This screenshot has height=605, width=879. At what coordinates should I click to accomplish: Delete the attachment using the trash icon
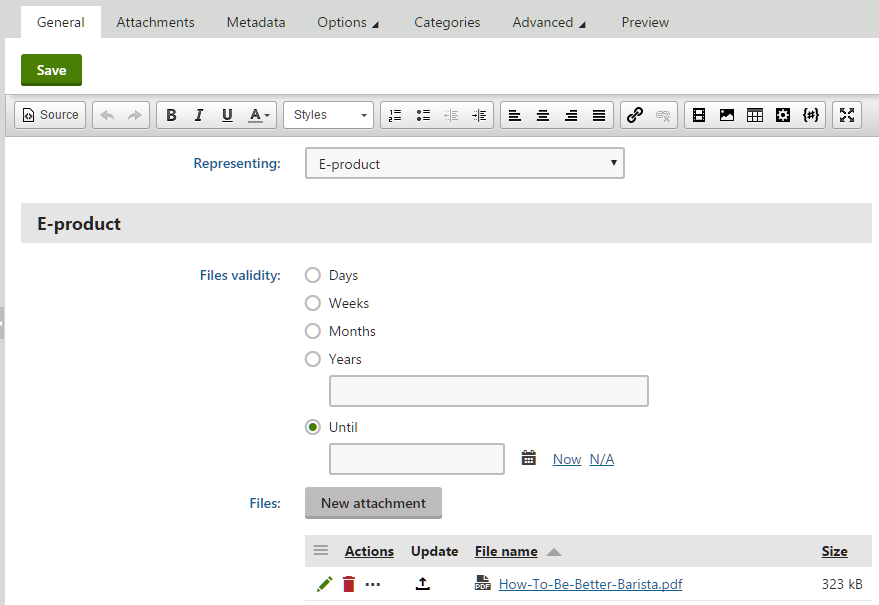(347, 583)
